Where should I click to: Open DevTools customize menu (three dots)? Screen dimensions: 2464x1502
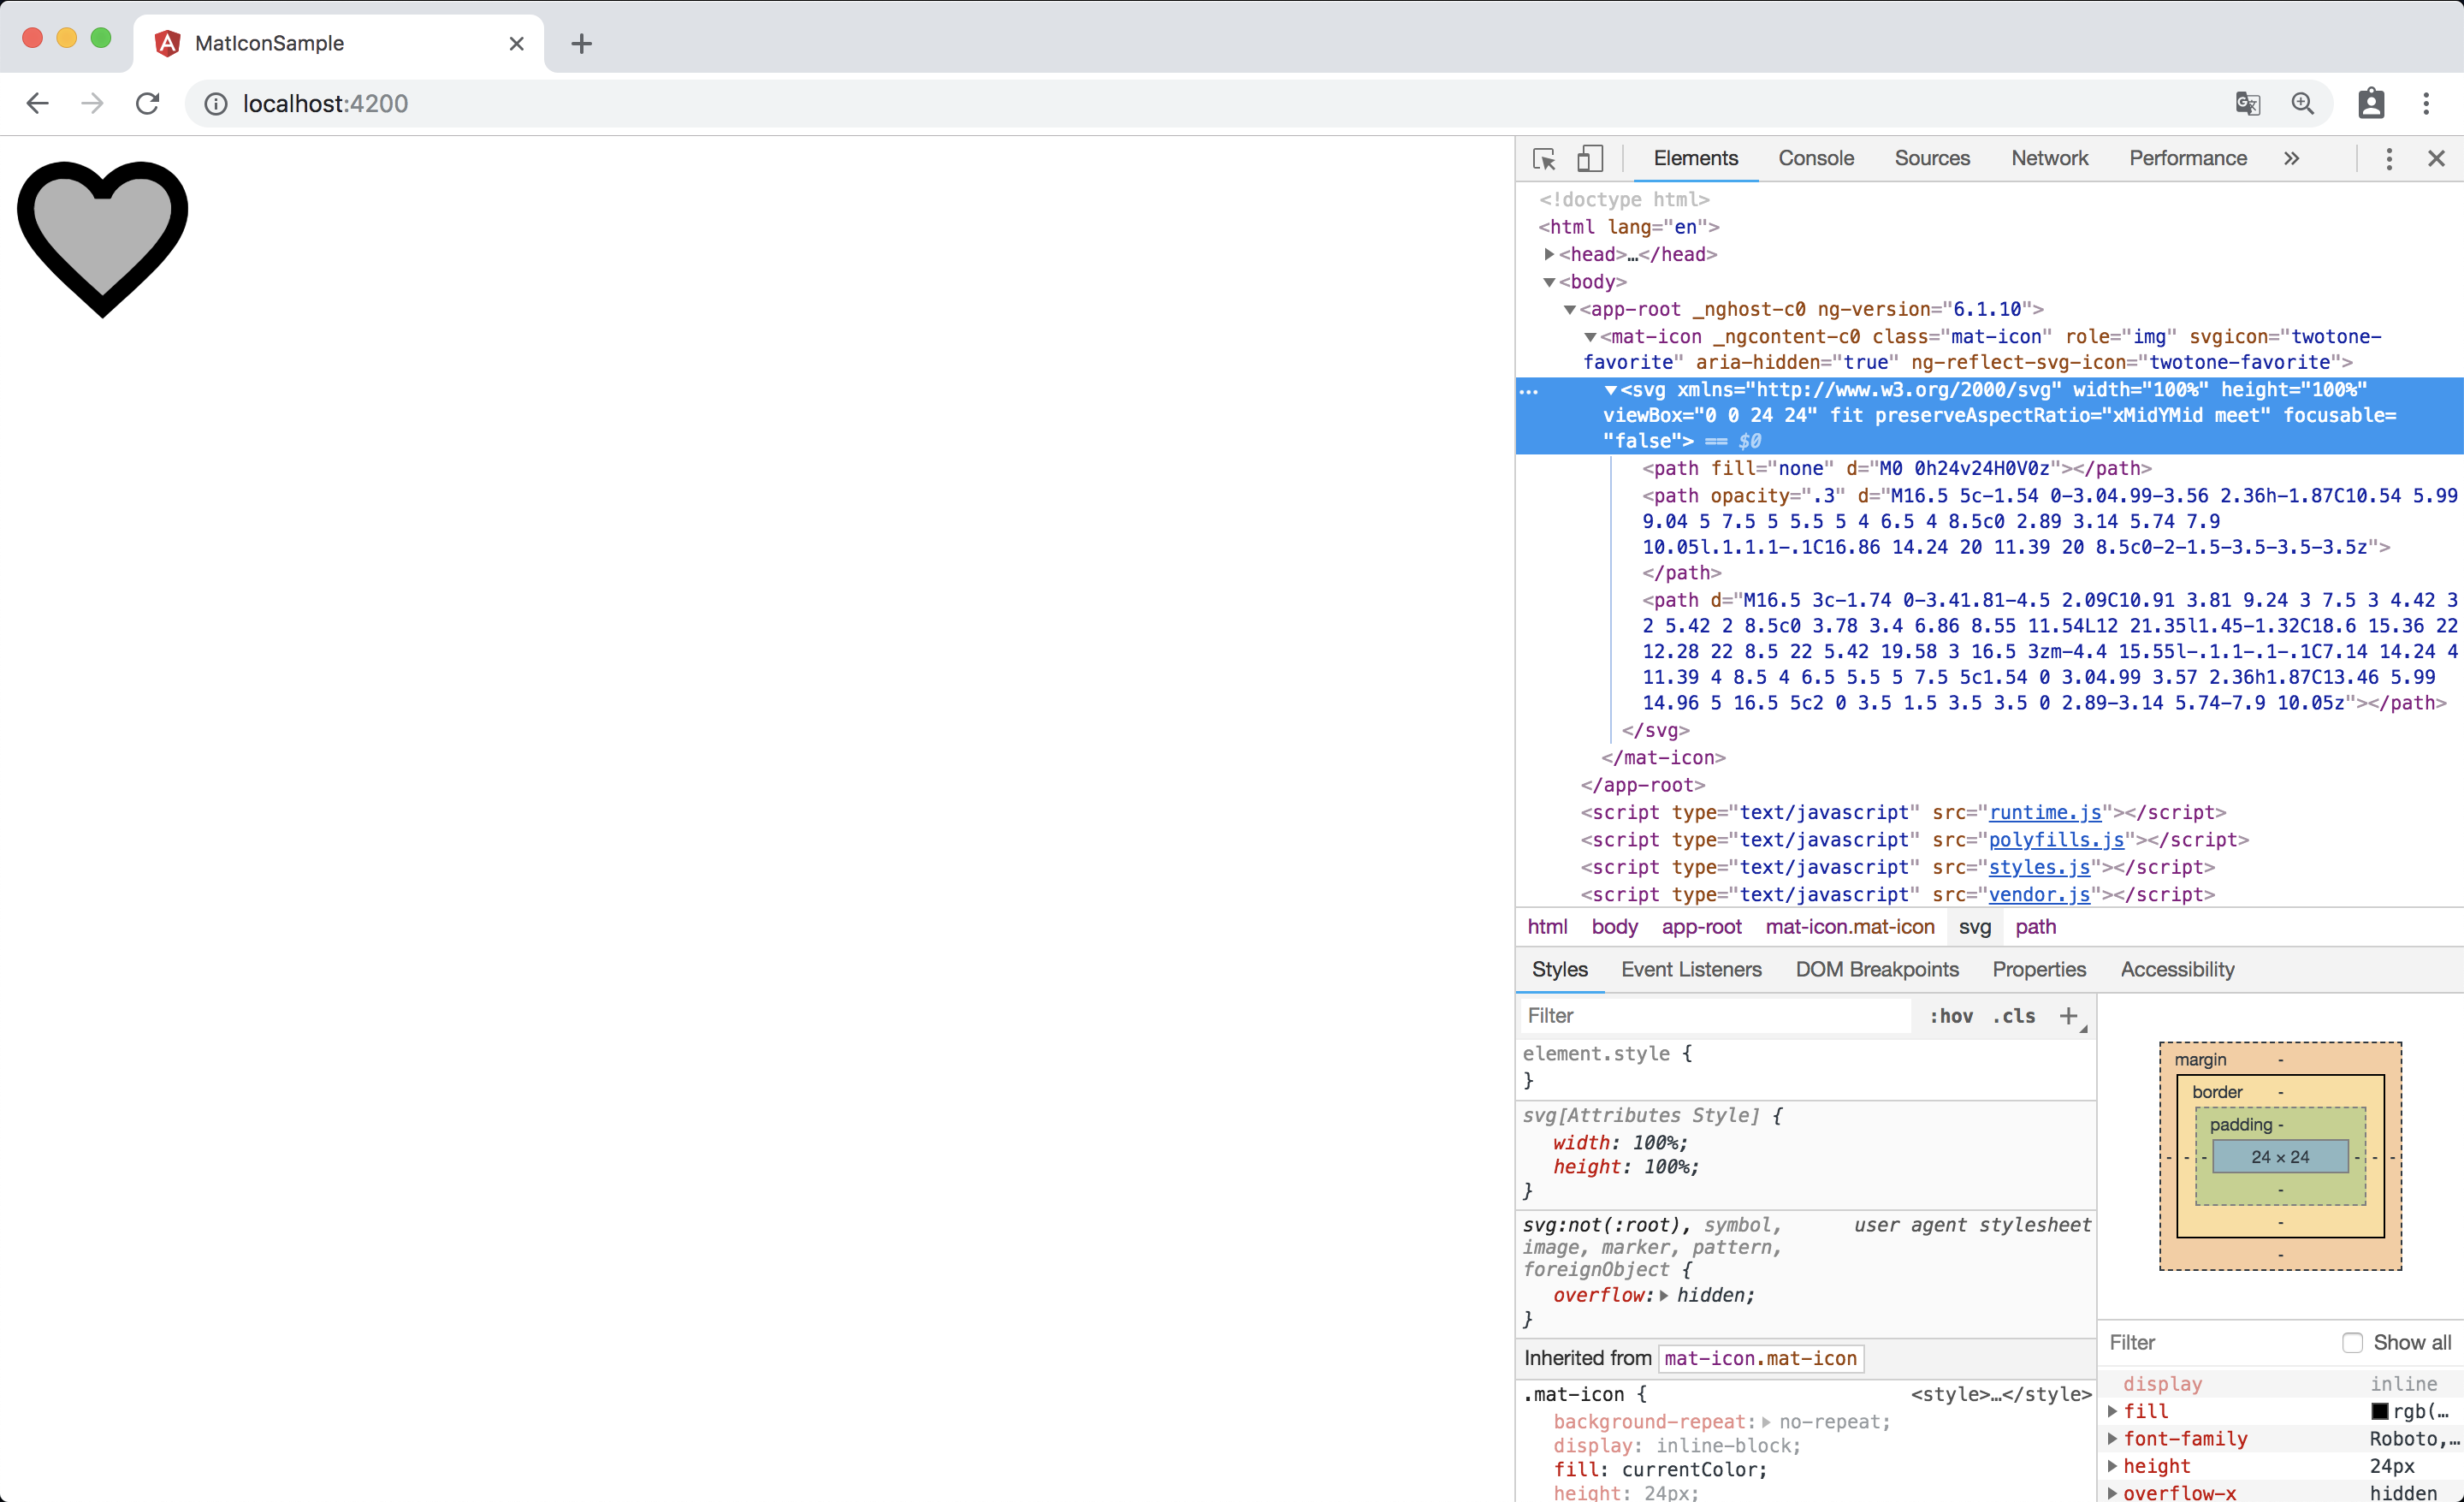click(x=2388, y=158)
